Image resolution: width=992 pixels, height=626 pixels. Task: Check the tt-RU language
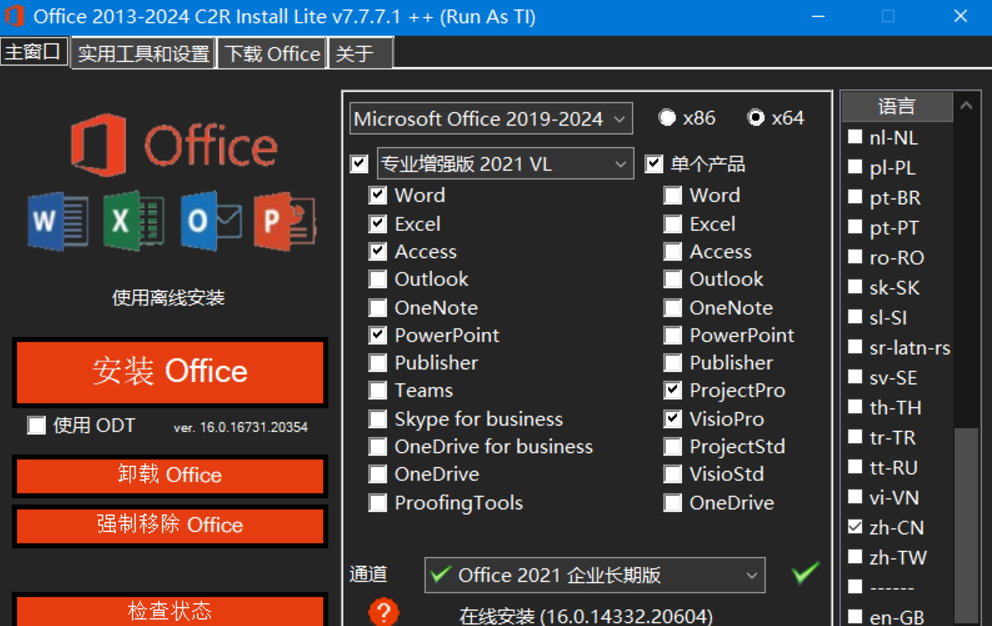[x=855, y=467]
